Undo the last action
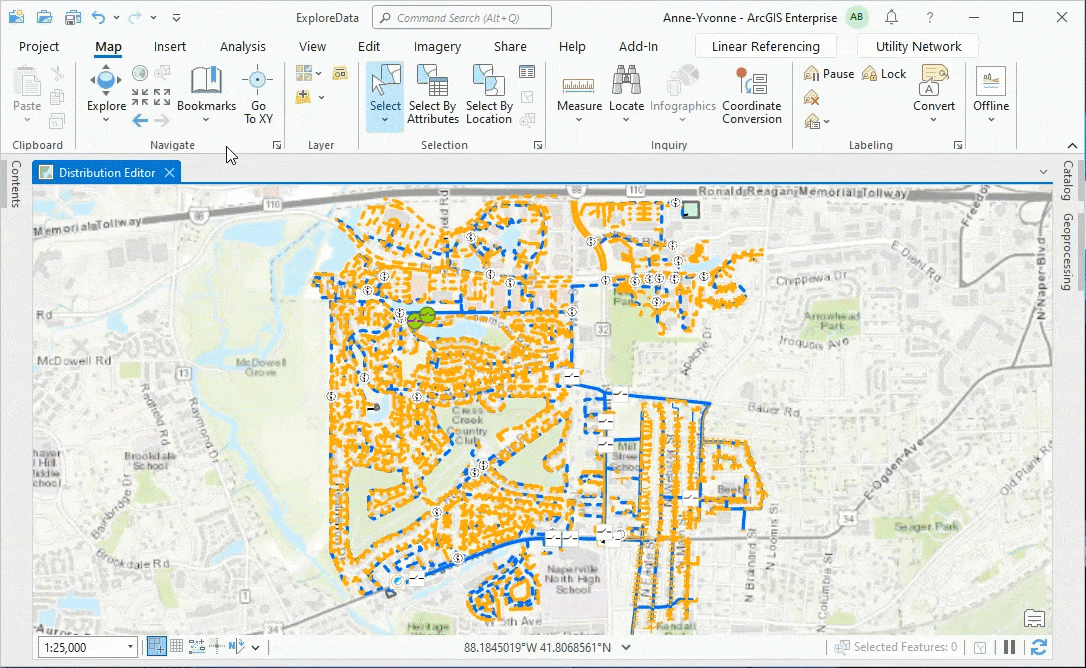This screenshot has height=668, width=1086. [x=98, y=17]
